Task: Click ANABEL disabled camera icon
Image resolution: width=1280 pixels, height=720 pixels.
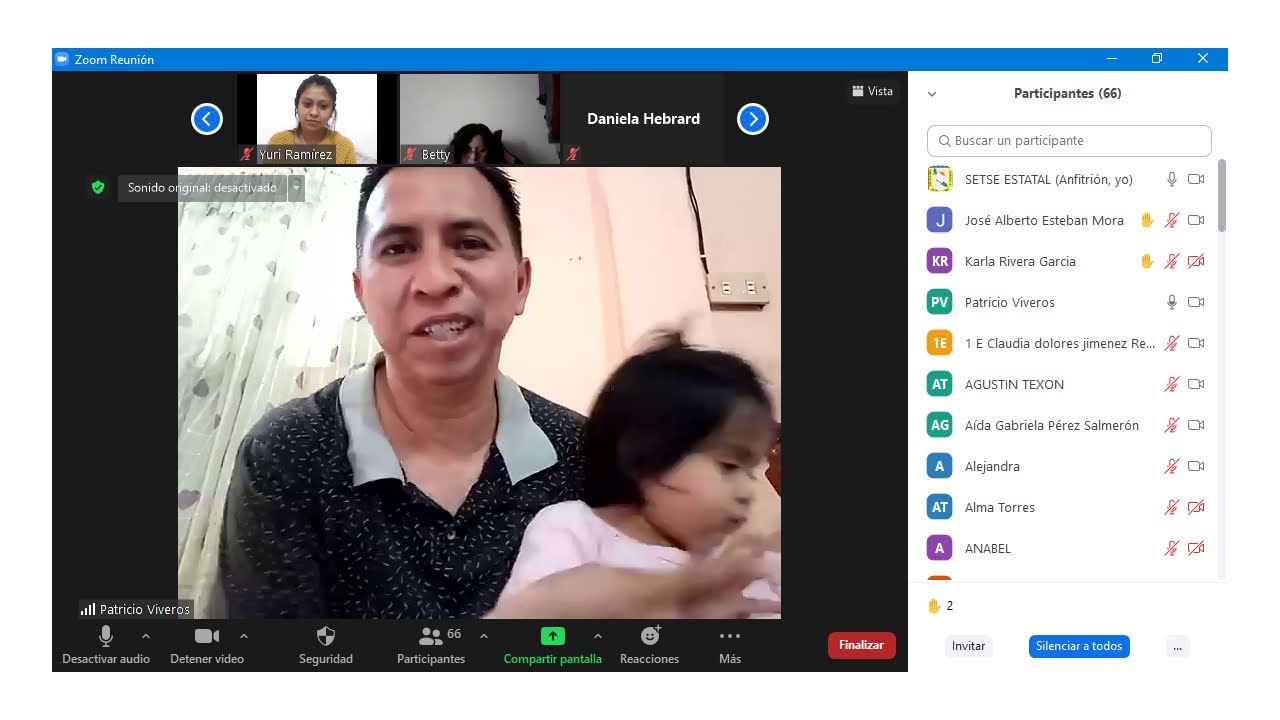Action: [1196, 548]
